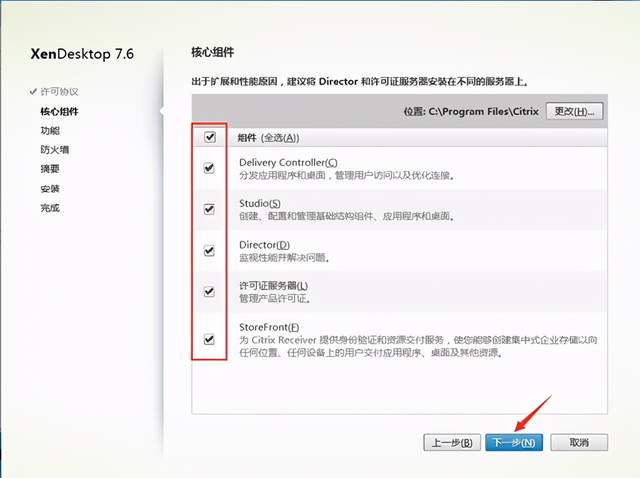Uncheck the Delivery Controller checkbox
The height and width of the screenshot is (478, 640).
[x=209, y=168]
